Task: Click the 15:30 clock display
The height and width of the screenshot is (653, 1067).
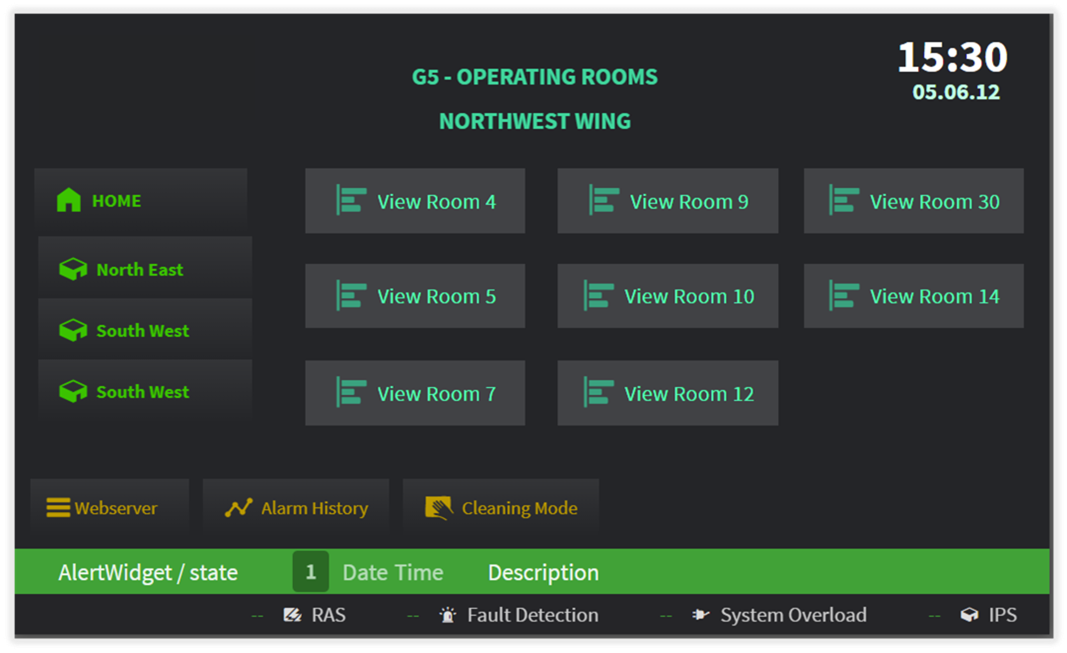Action: 952,57
